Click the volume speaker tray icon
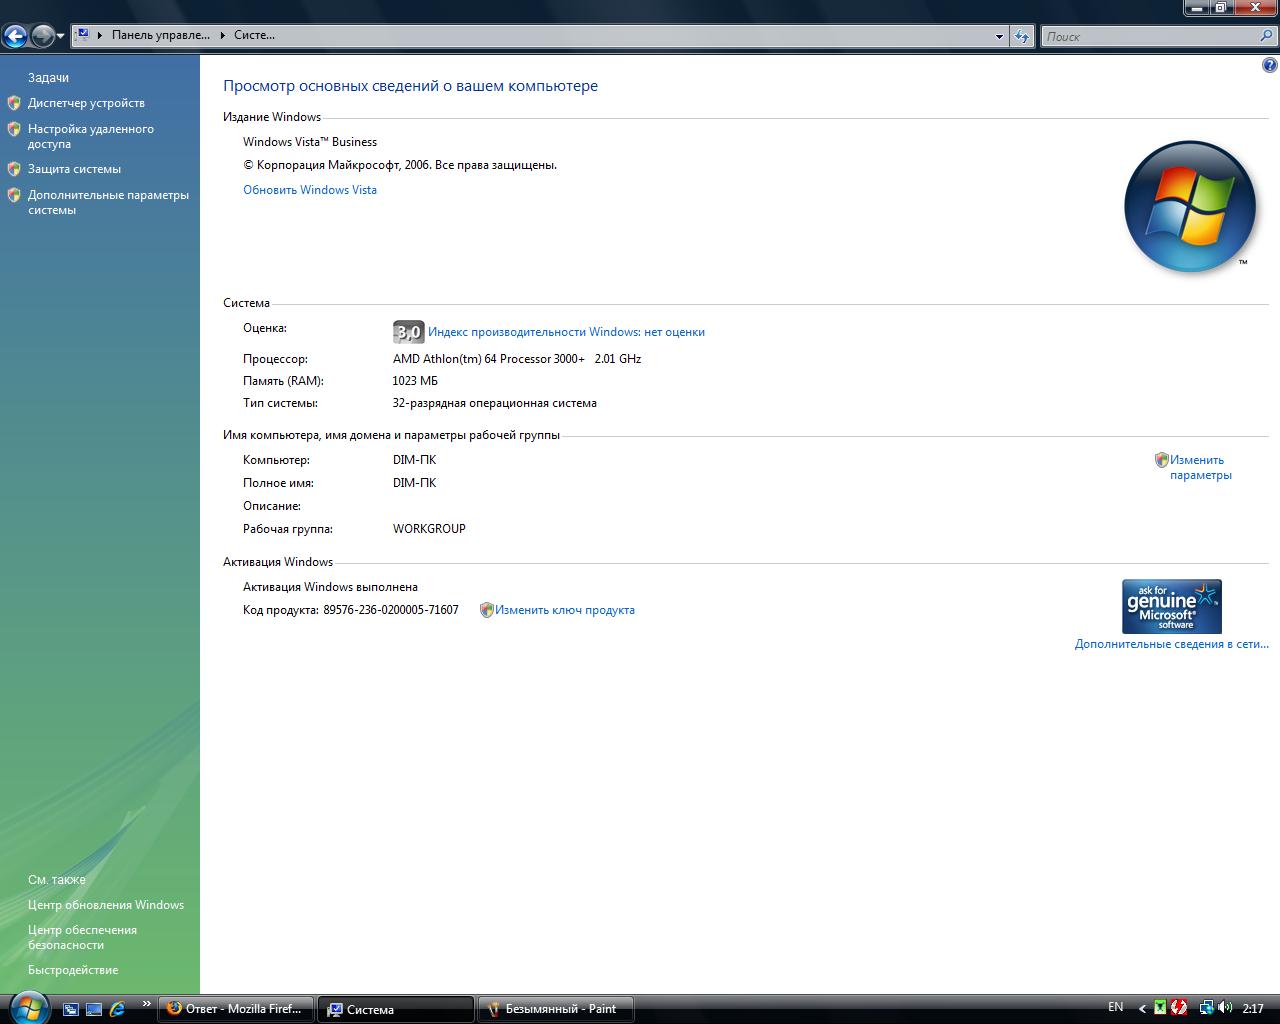The image size is (1280, 1024). 1225,1008
